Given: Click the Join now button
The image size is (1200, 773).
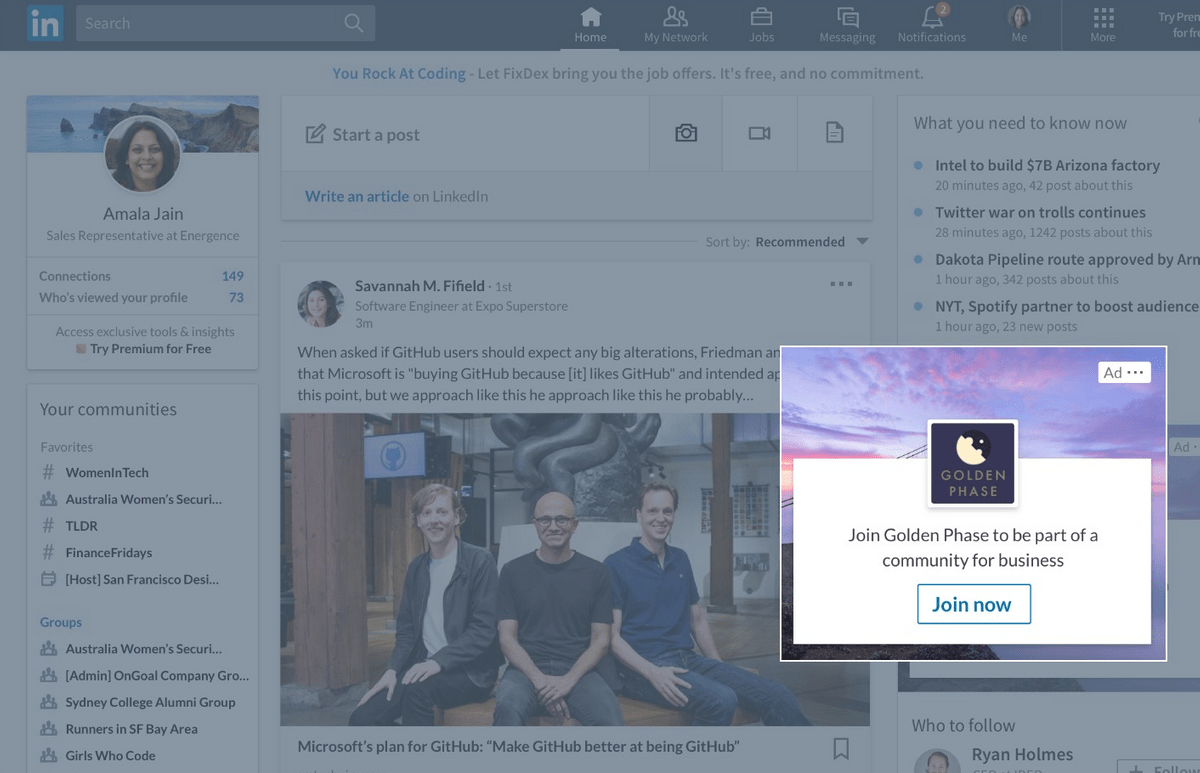Looking at the screenshot, I should tap(974, 604).
